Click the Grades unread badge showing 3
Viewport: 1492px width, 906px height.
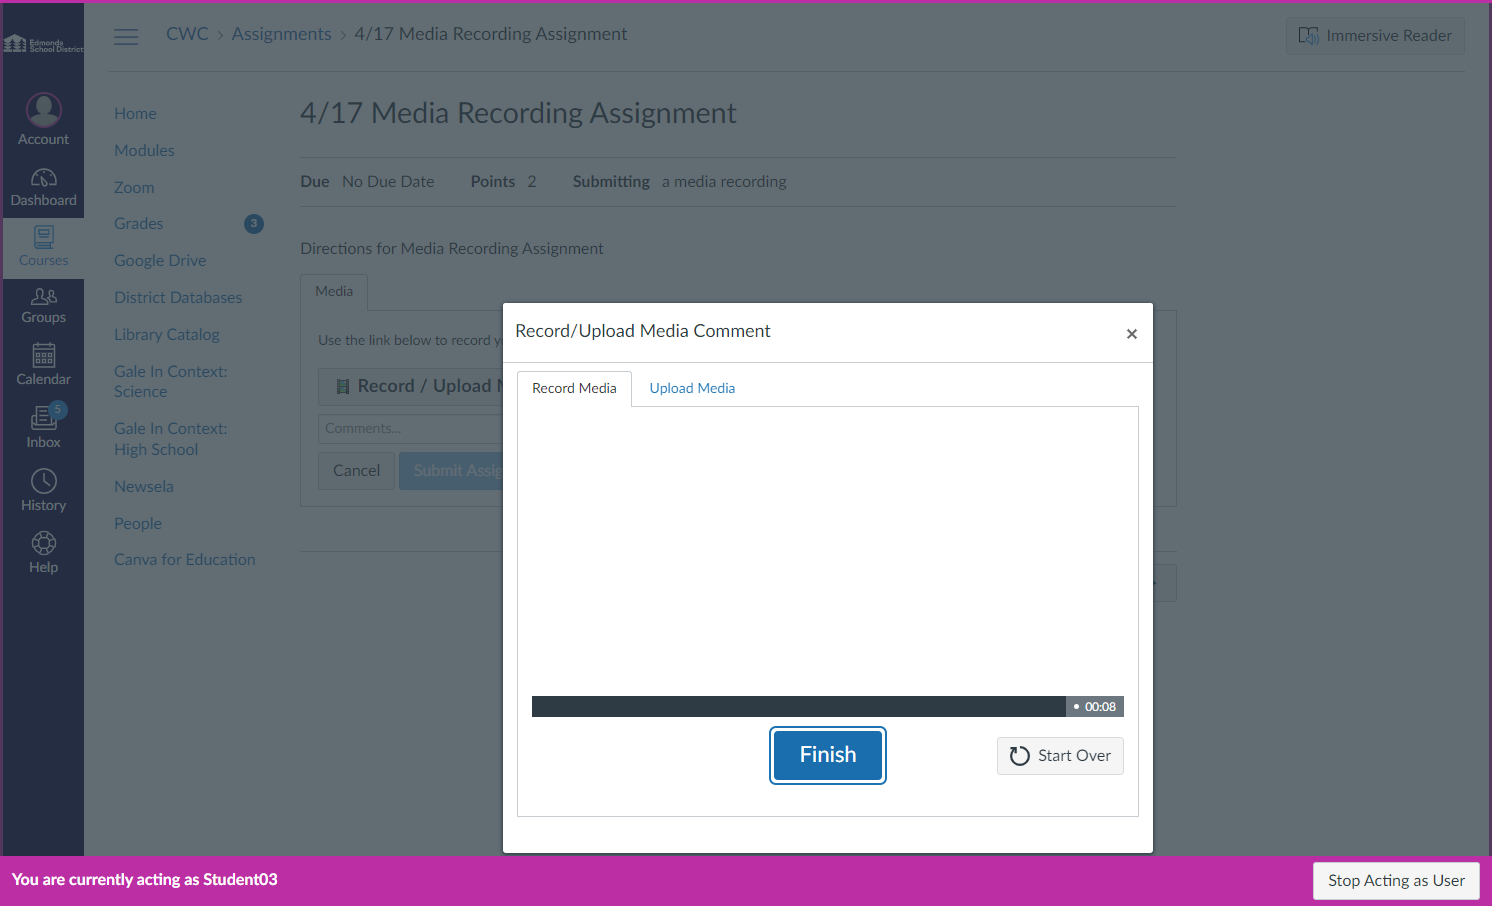(x=254, y=224)
